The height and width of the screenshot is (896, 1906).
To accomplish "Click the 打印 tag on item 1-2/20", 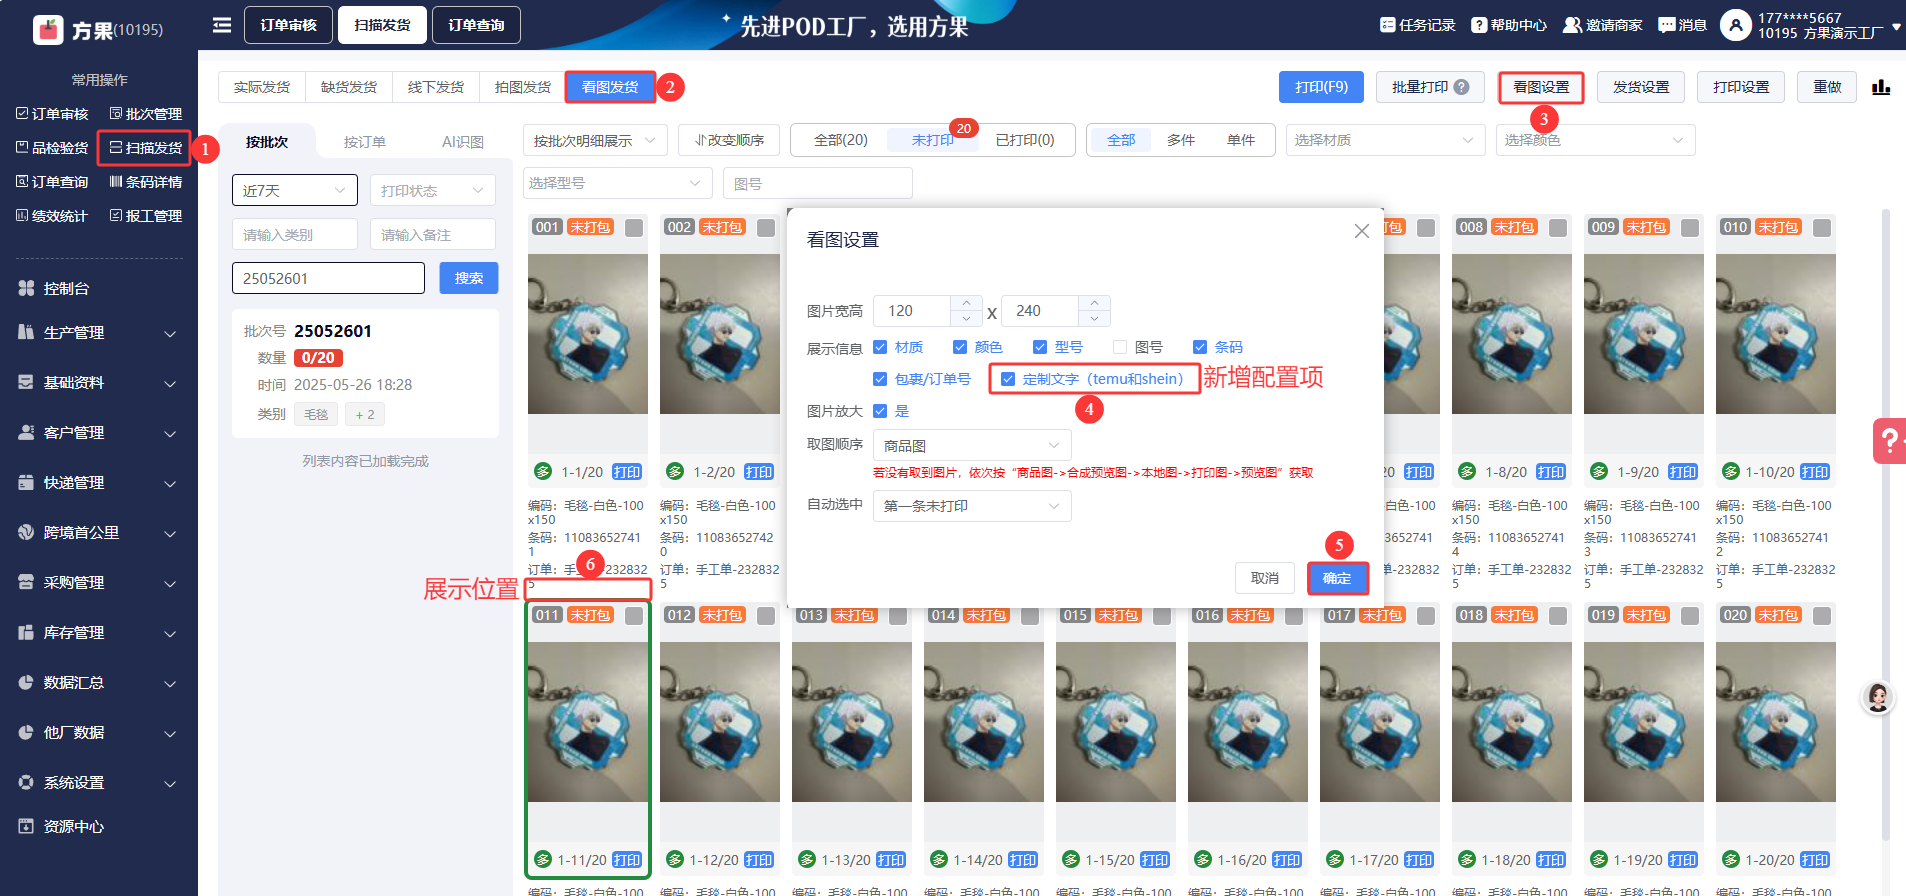I will (759, 472).
